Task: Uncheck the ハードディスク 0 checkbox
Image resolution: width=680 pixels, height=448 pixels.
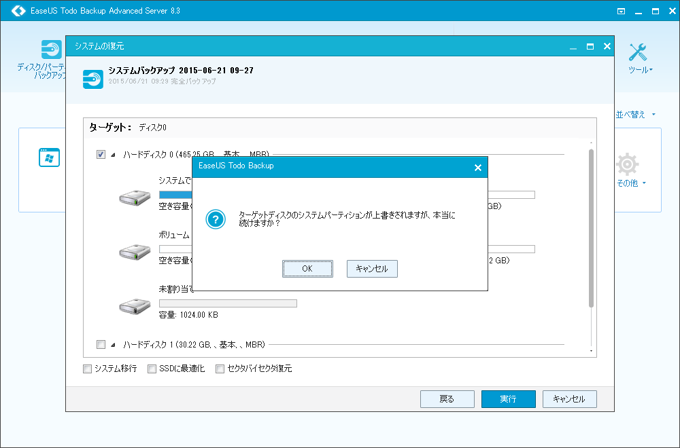Action: [x=101, y=154]
